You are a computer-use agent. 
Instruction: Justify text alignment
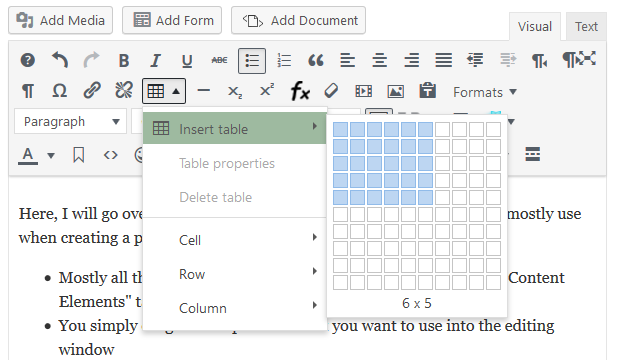444,61
